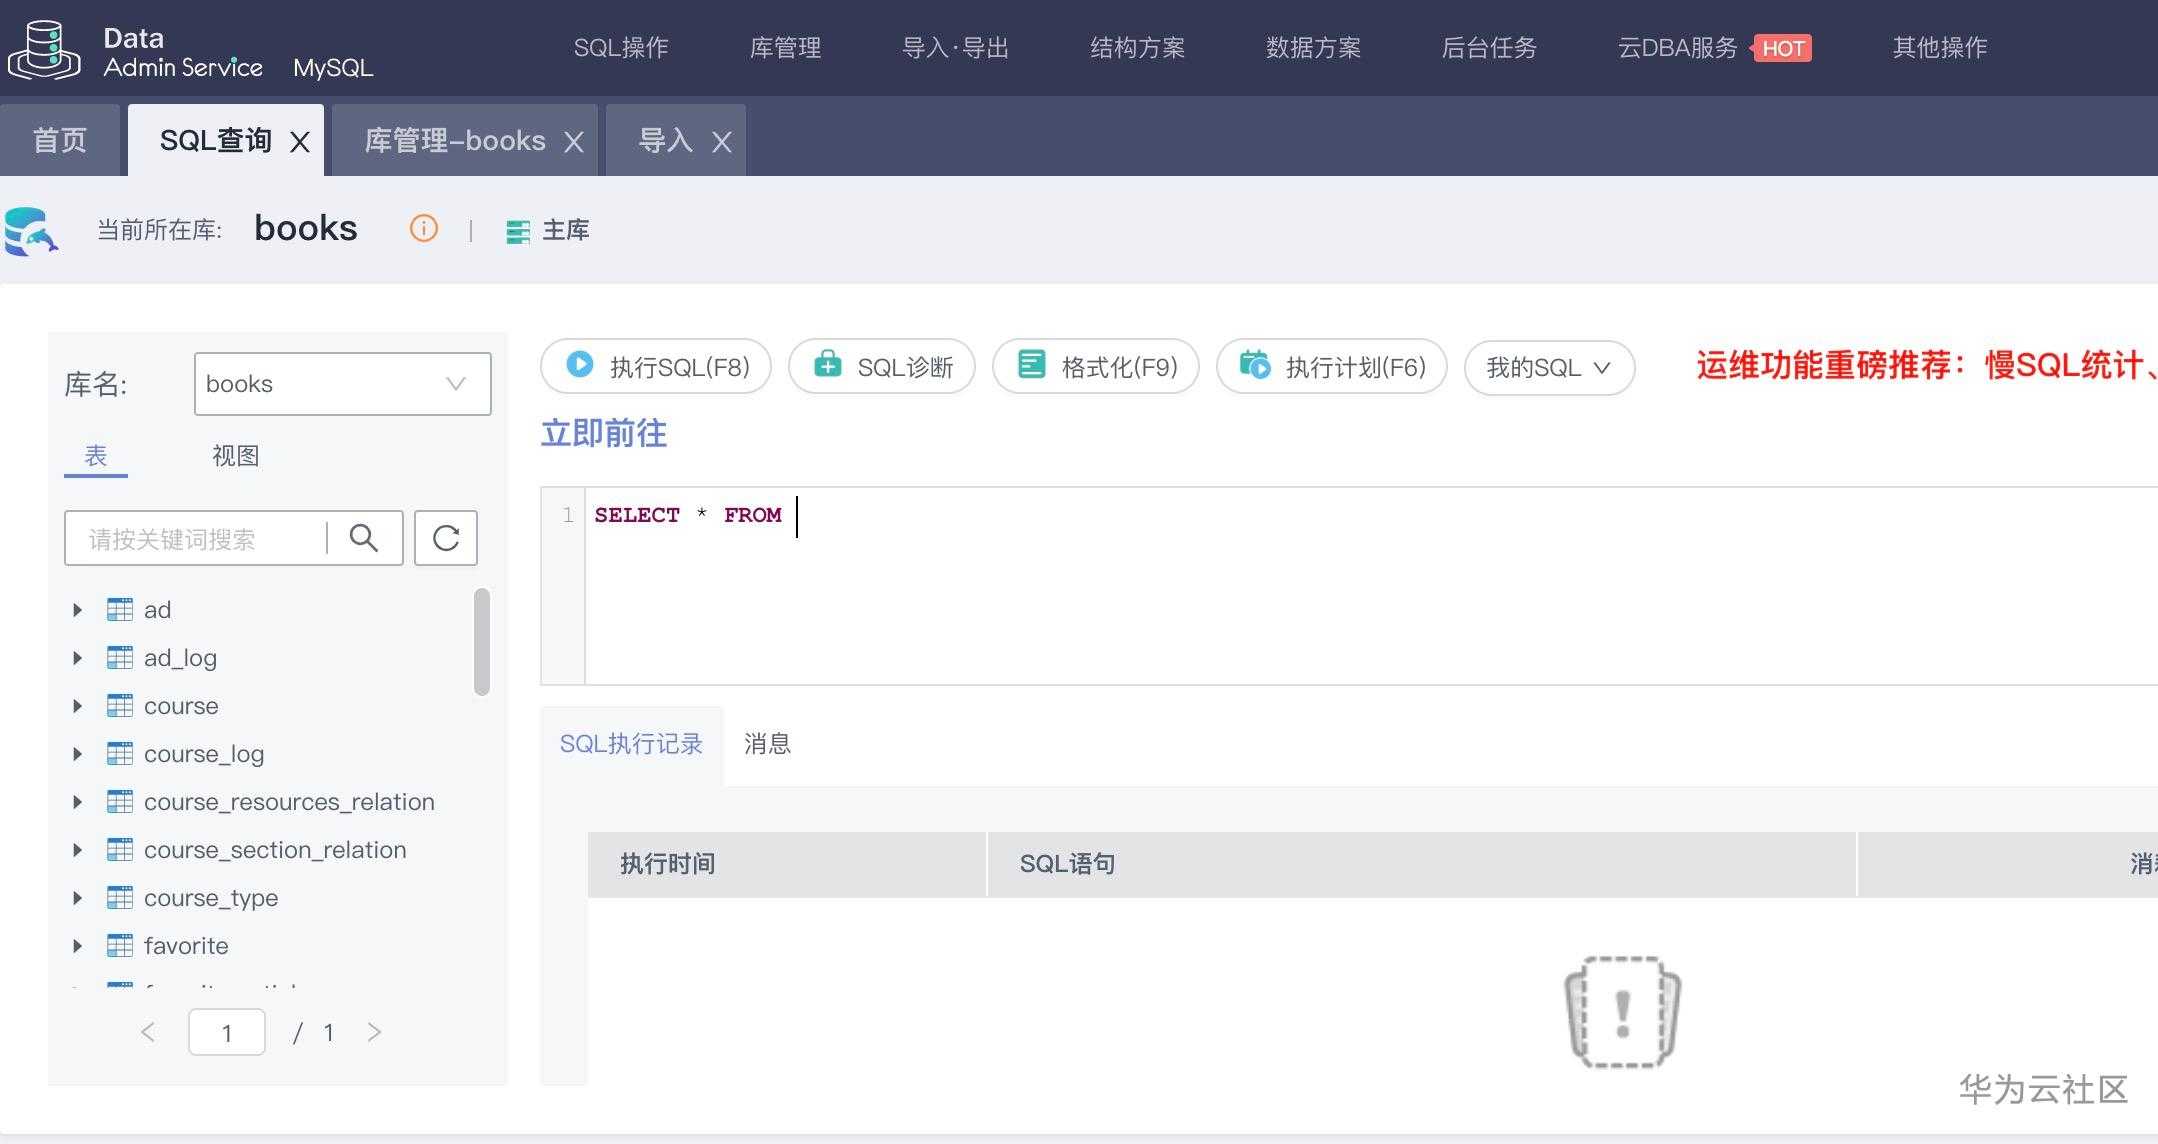The image size is (2158, 1144).
Task: Run SQL with the 执行SQL(F8) play icon
Action: [x=578, y=366]
